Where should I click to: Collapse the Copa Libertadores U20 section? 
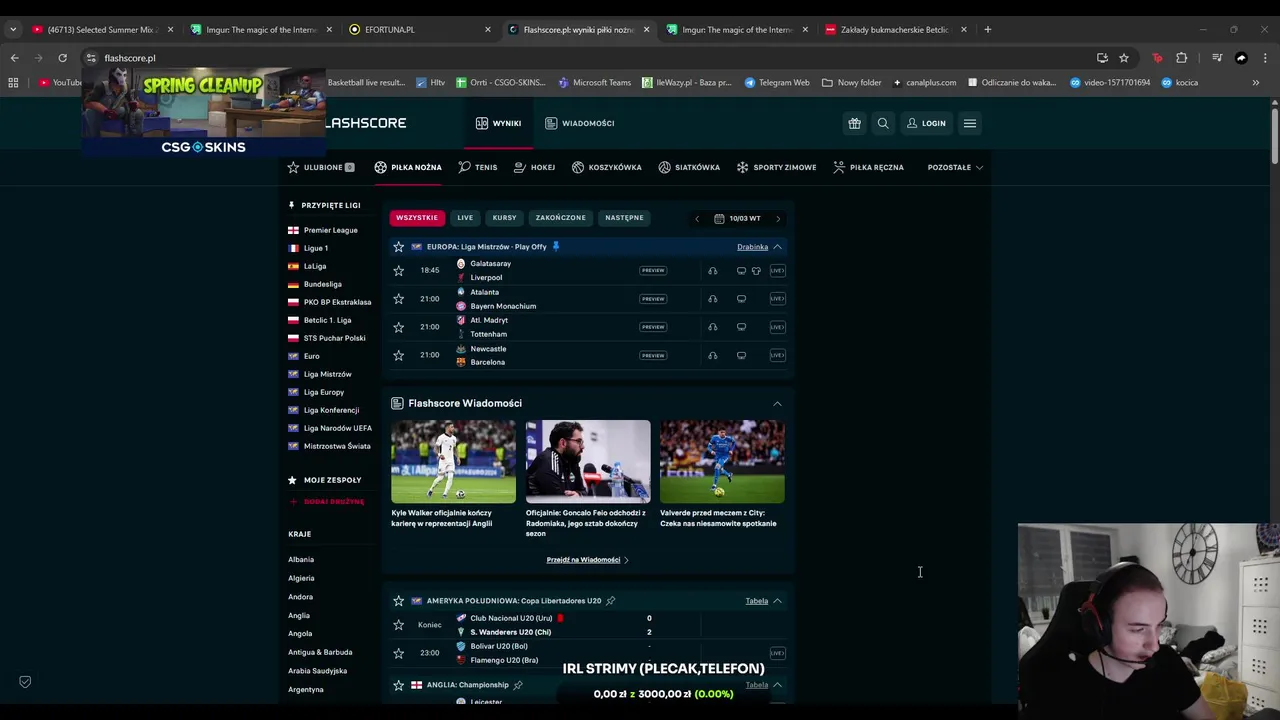click(777, 600)
